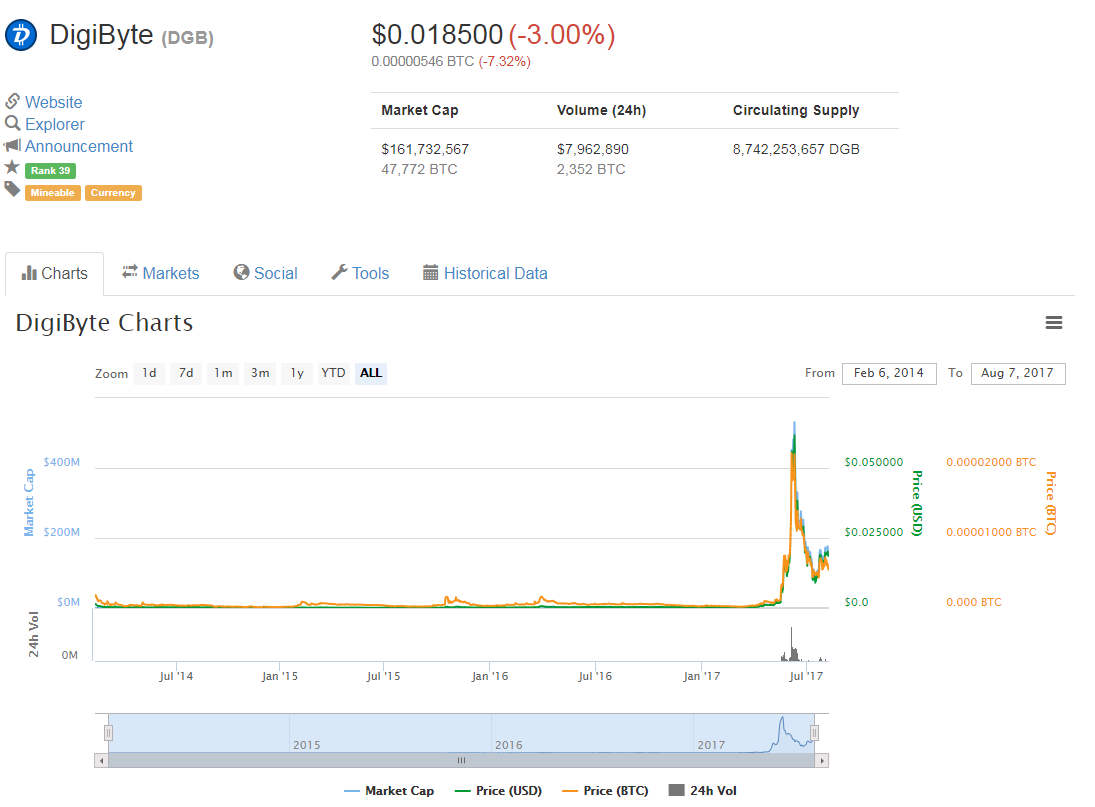Click the 47,772 BTC market cap text
Image resolution: width=1095 pixels, height=807 pixels.
click(419, 170)
